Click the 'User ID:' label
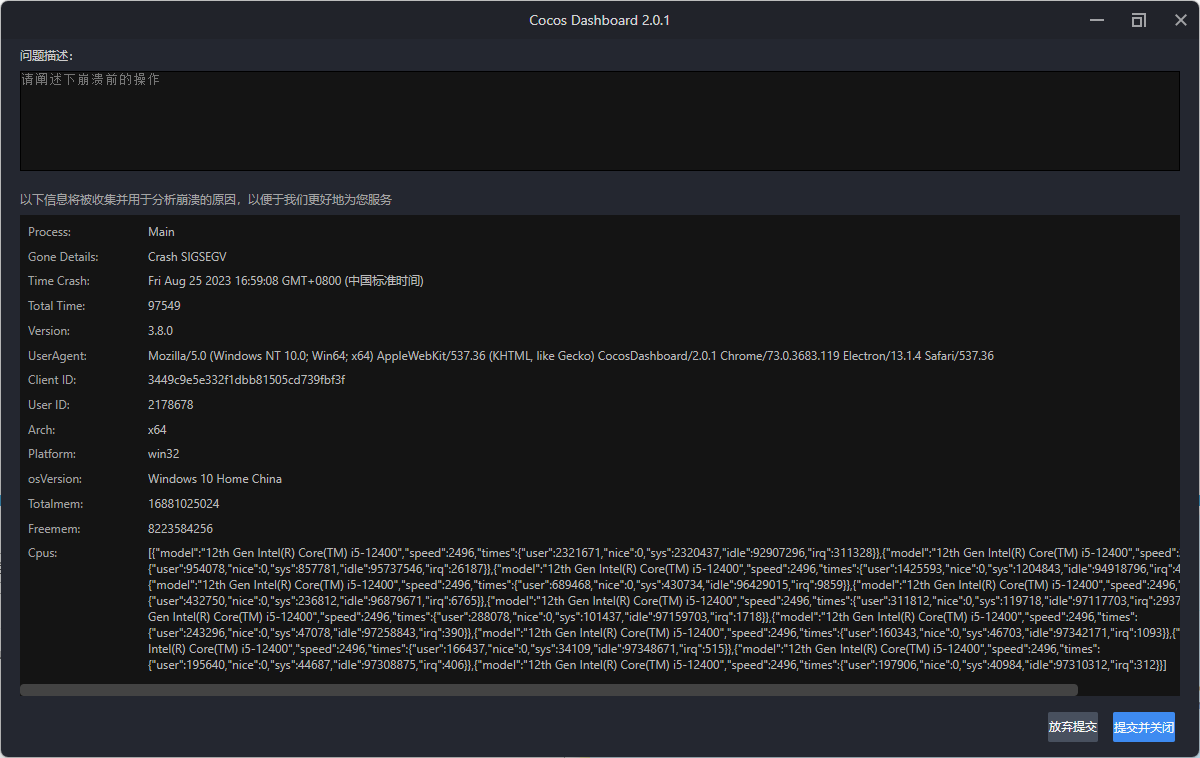Image resolution: width=1200 pixels, height=758 pixels. 48,405
